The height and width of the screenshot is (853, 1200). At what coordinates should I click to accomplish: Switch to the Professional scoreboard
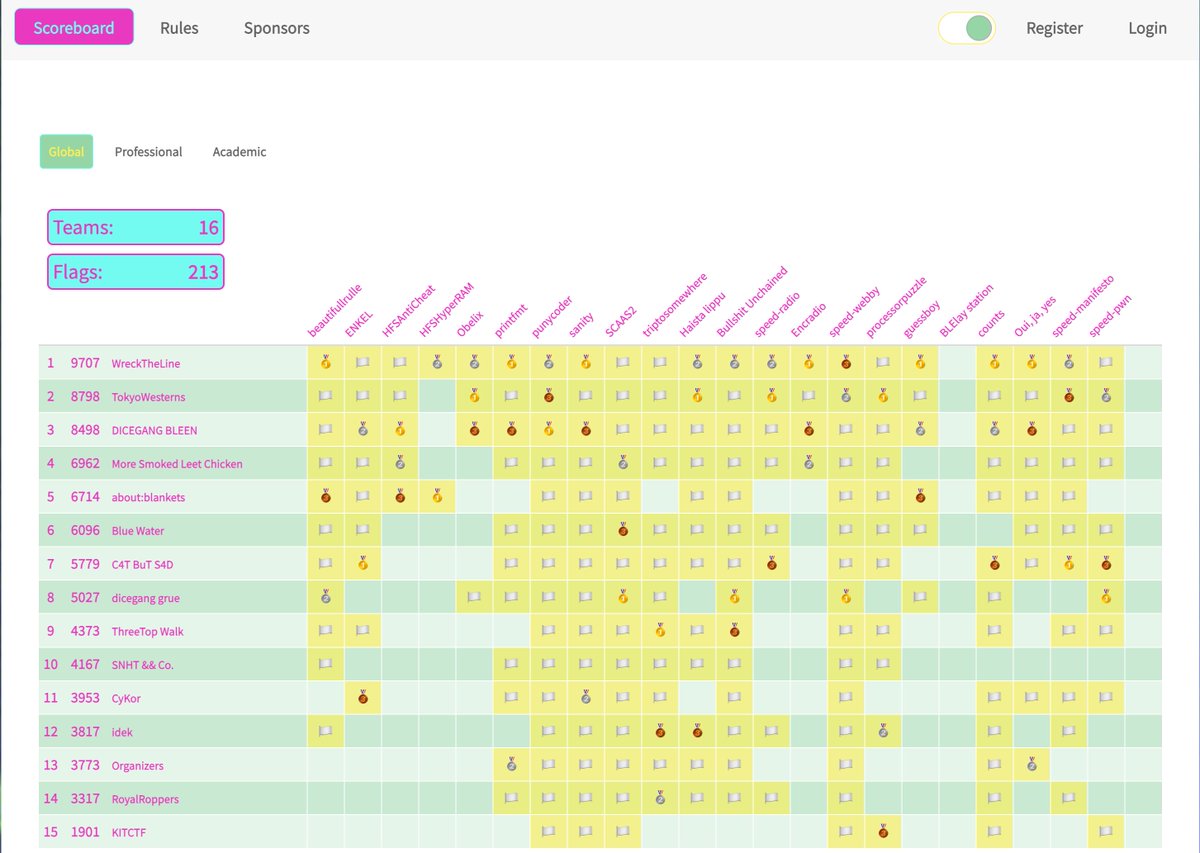click(x=148, y=152)
